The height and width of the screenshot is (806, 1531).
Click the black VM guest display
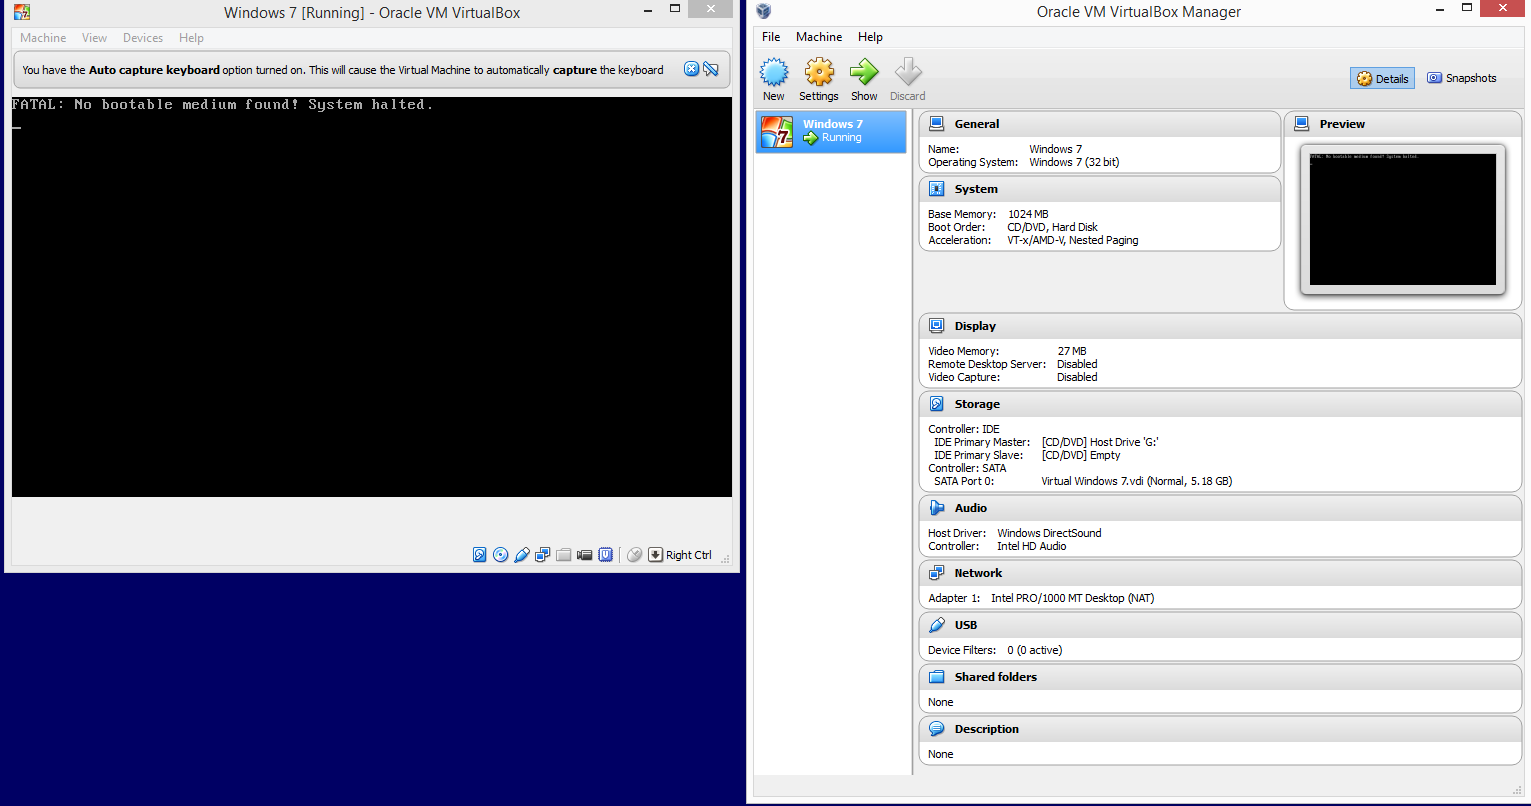click(372, 297)
